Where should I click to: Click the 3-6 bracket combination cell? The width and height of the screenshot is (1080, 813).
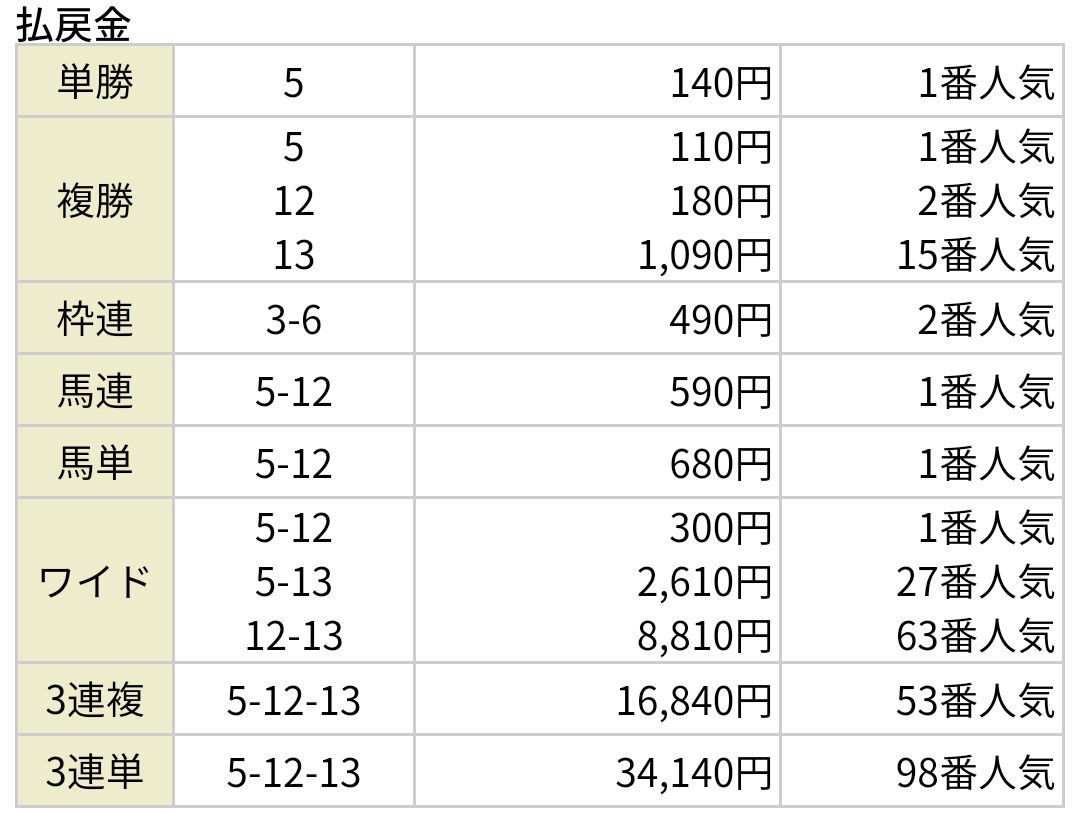[x=294, y=319]
